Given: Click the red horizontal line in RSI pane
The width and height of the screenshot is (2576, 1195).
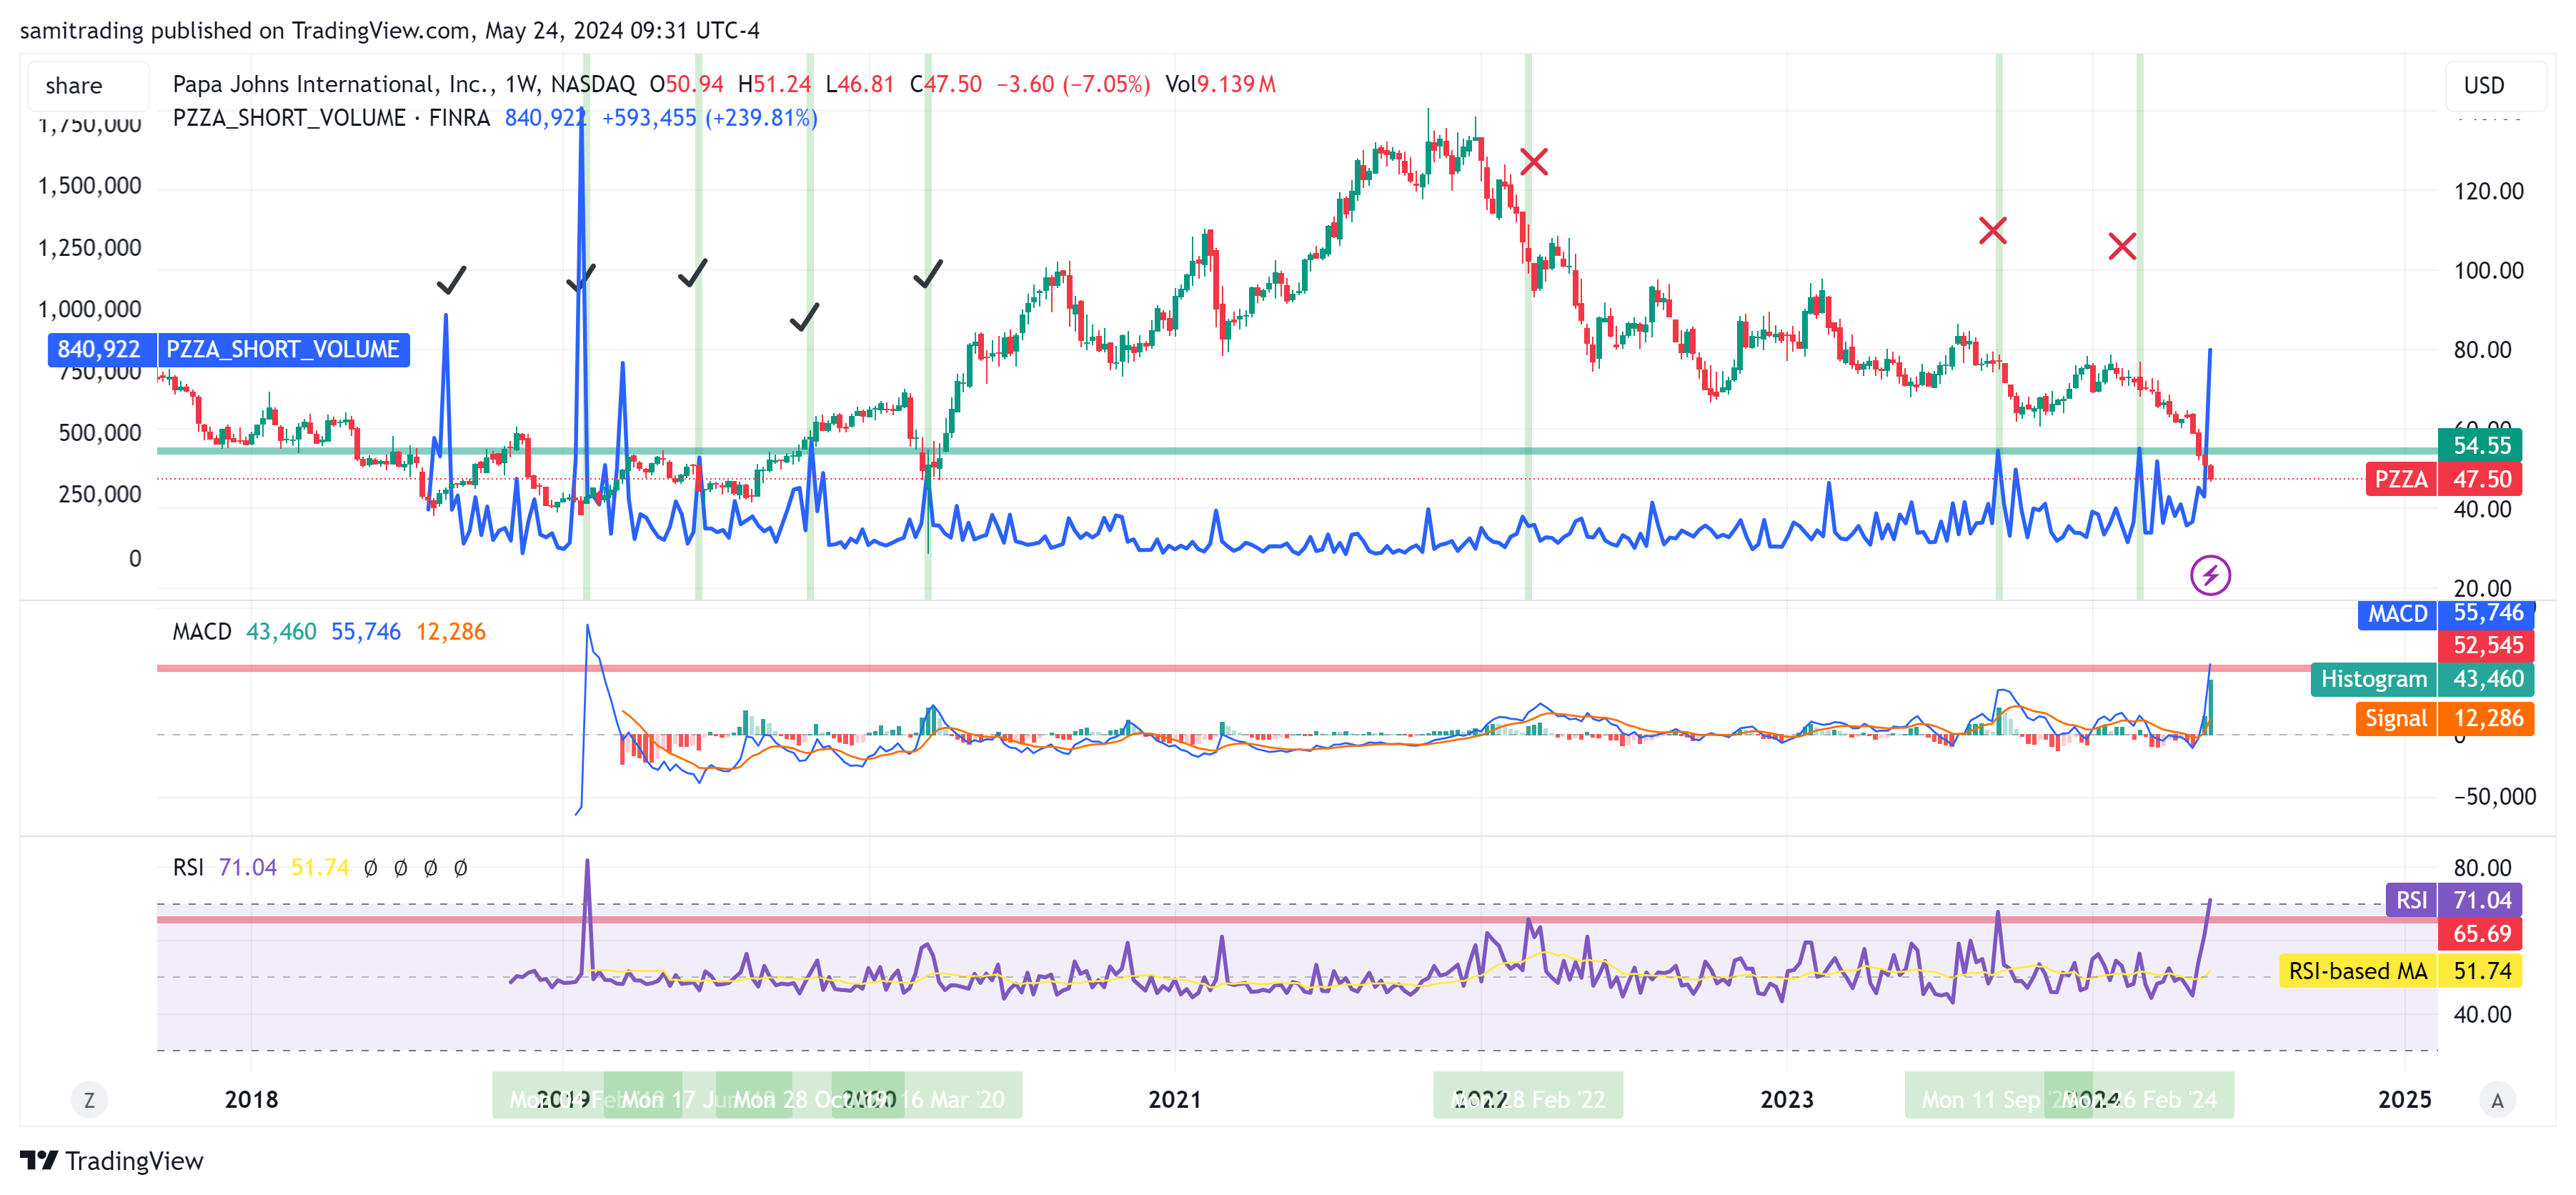Looking at the screenshot, I should click(x=1297, y=919).
